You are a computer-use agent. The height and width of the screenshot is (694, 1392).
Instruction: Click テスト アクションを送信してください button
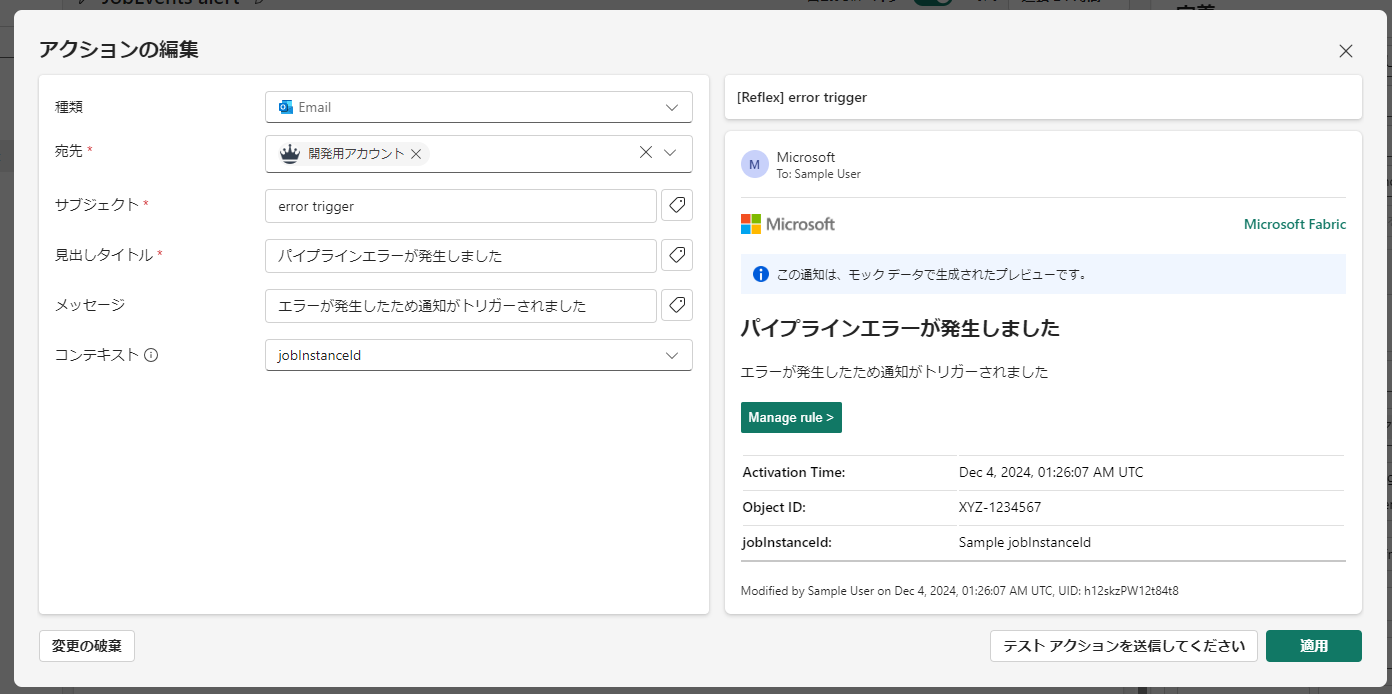1124,646
